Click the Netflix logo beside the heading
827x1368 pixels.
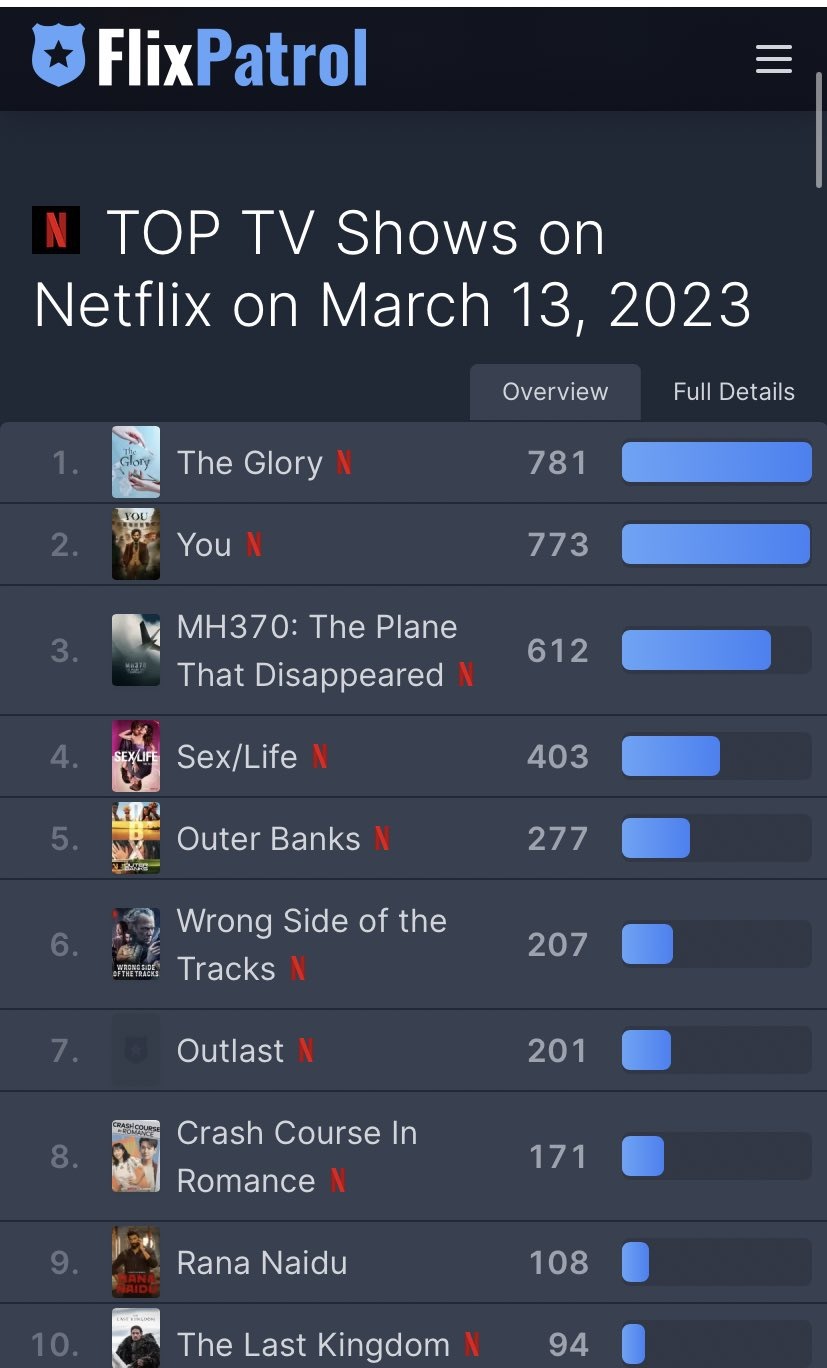tap(56, 230)
